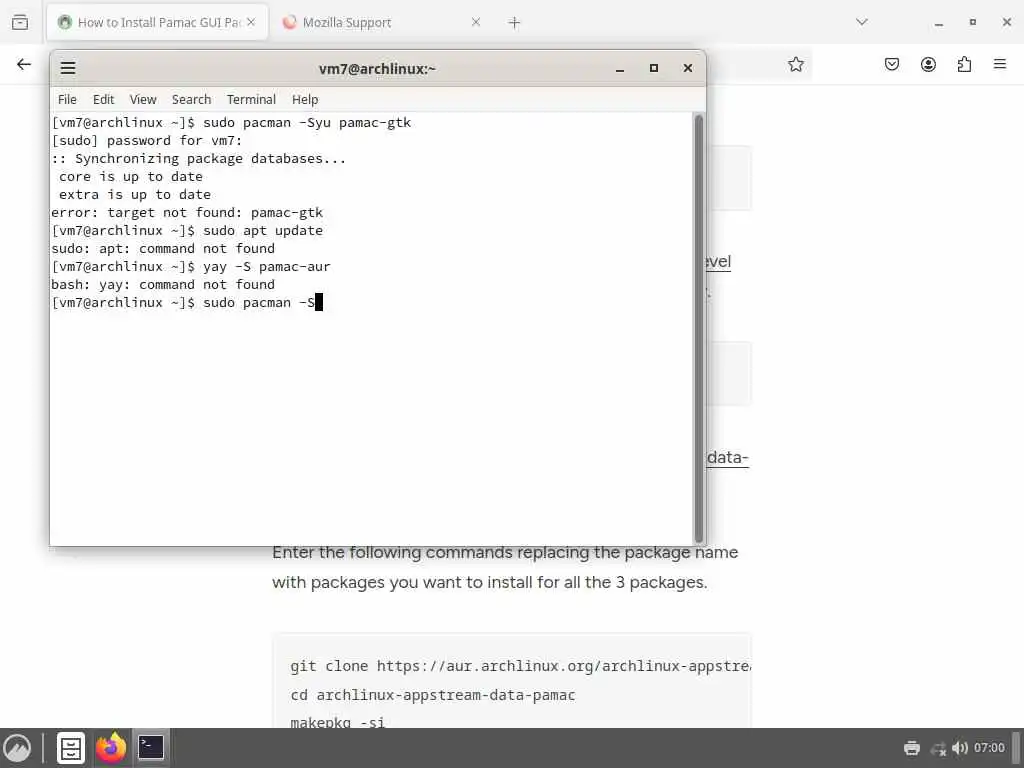Open the network status tray icon
The height and width of the screenshot is (768, 1024).
point(938,748)
